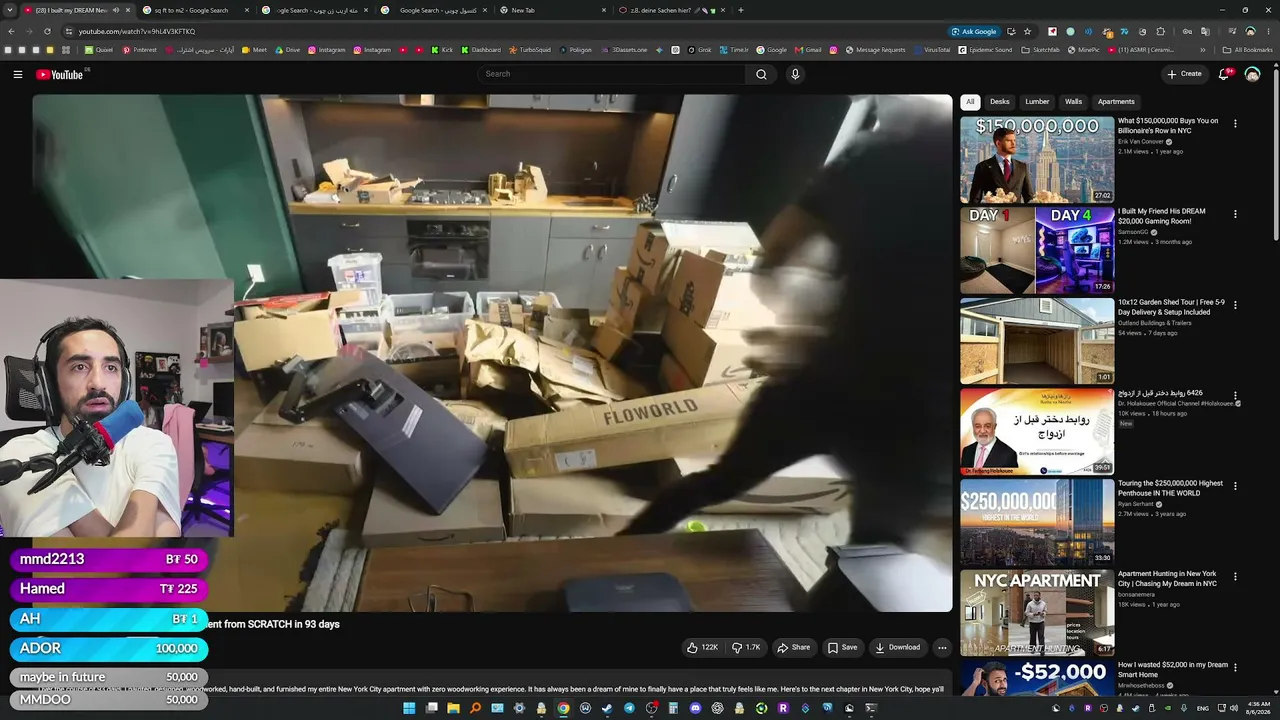Open options for the Apartment Hunting video

coord(1235,576)
